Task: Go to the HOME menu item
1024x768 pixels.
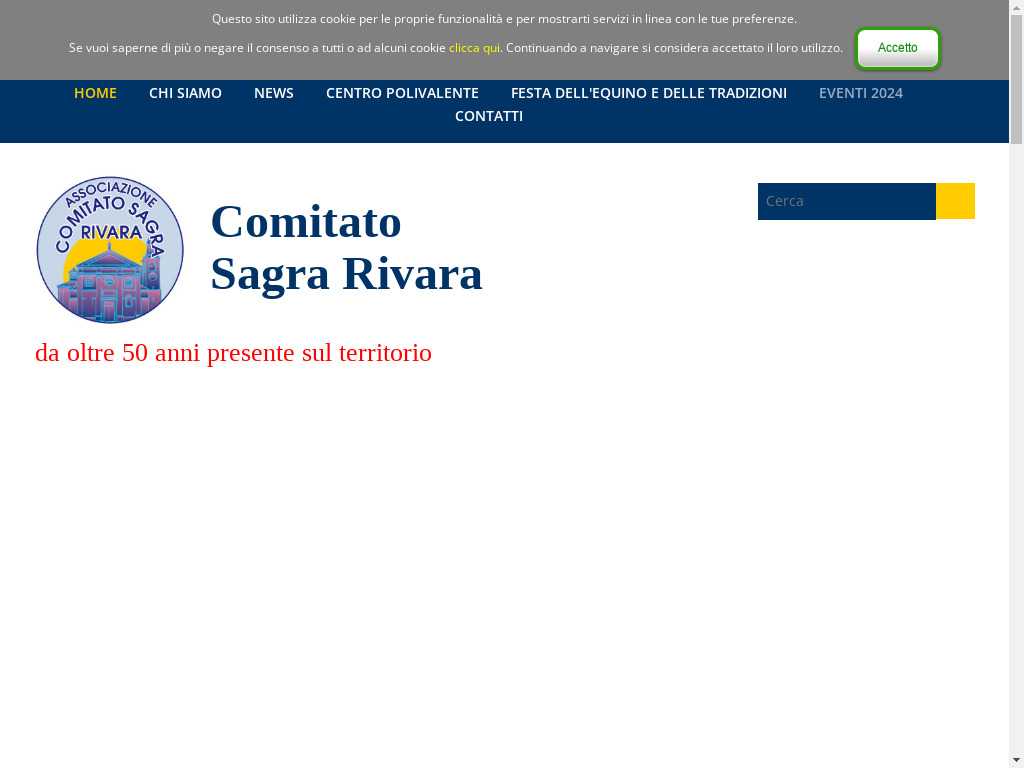Action: click(95, 93)
